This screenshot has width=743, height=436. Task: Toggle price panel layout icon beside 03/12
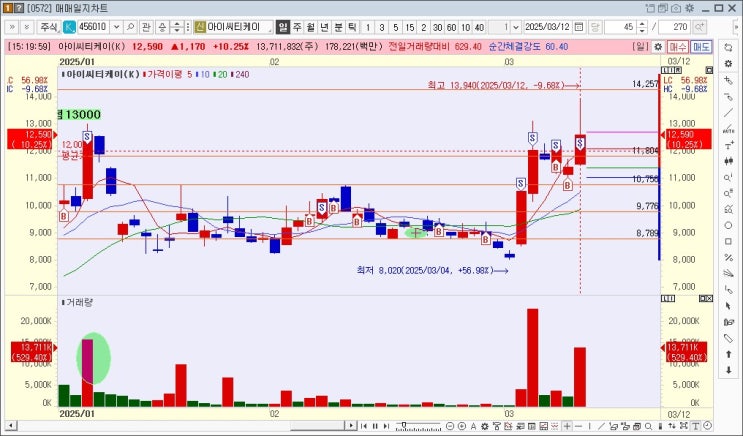[709, 70]
